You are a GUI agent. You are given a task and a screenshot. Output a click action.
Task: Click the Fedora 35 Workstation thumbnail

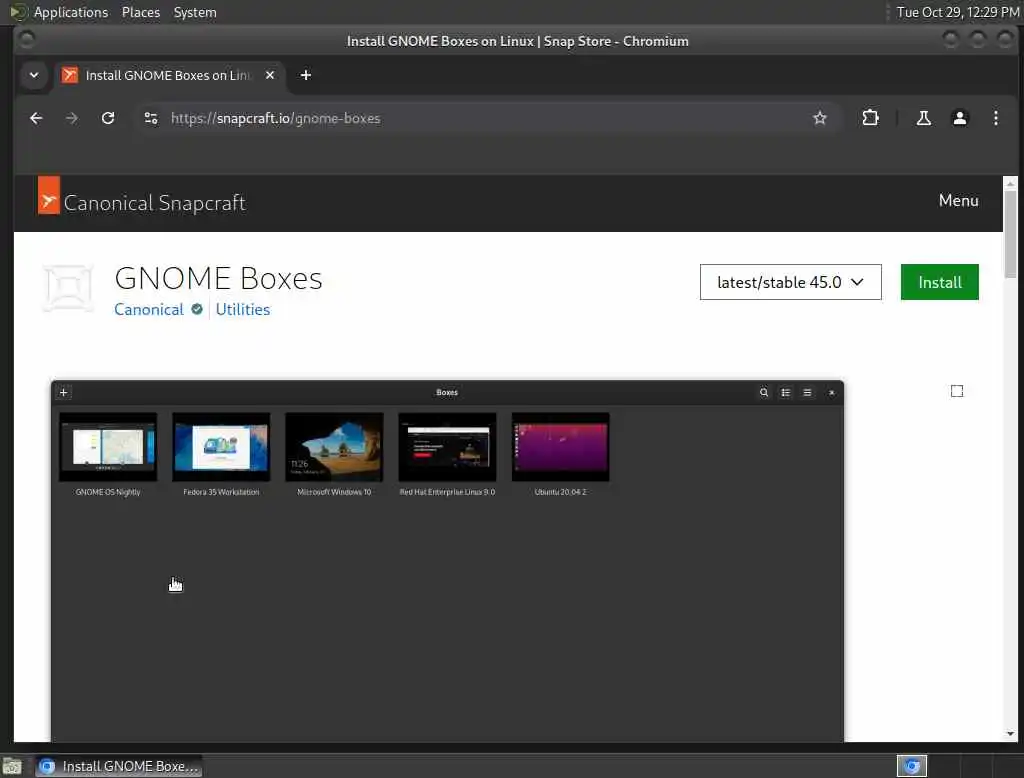pos(221,447)
